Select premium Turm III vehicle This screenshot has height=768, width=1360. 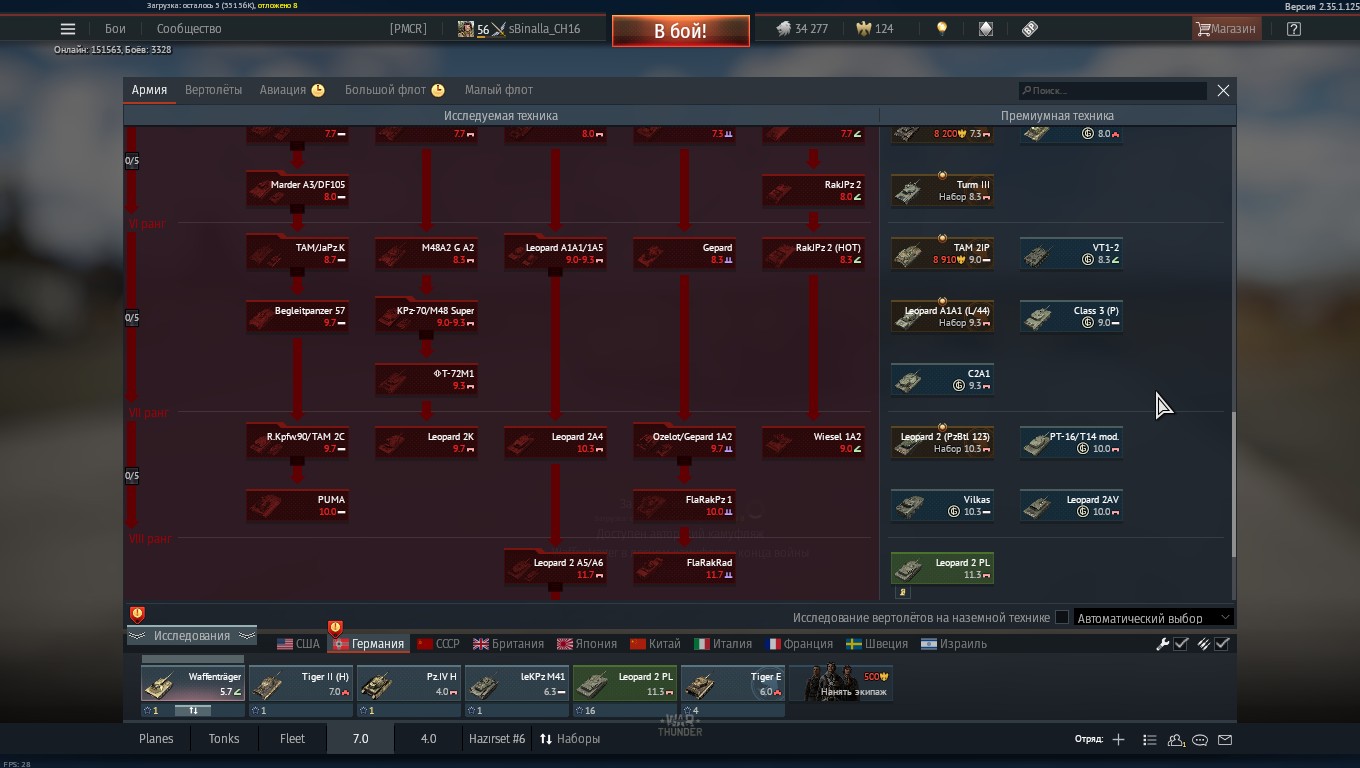pos(942,190)
